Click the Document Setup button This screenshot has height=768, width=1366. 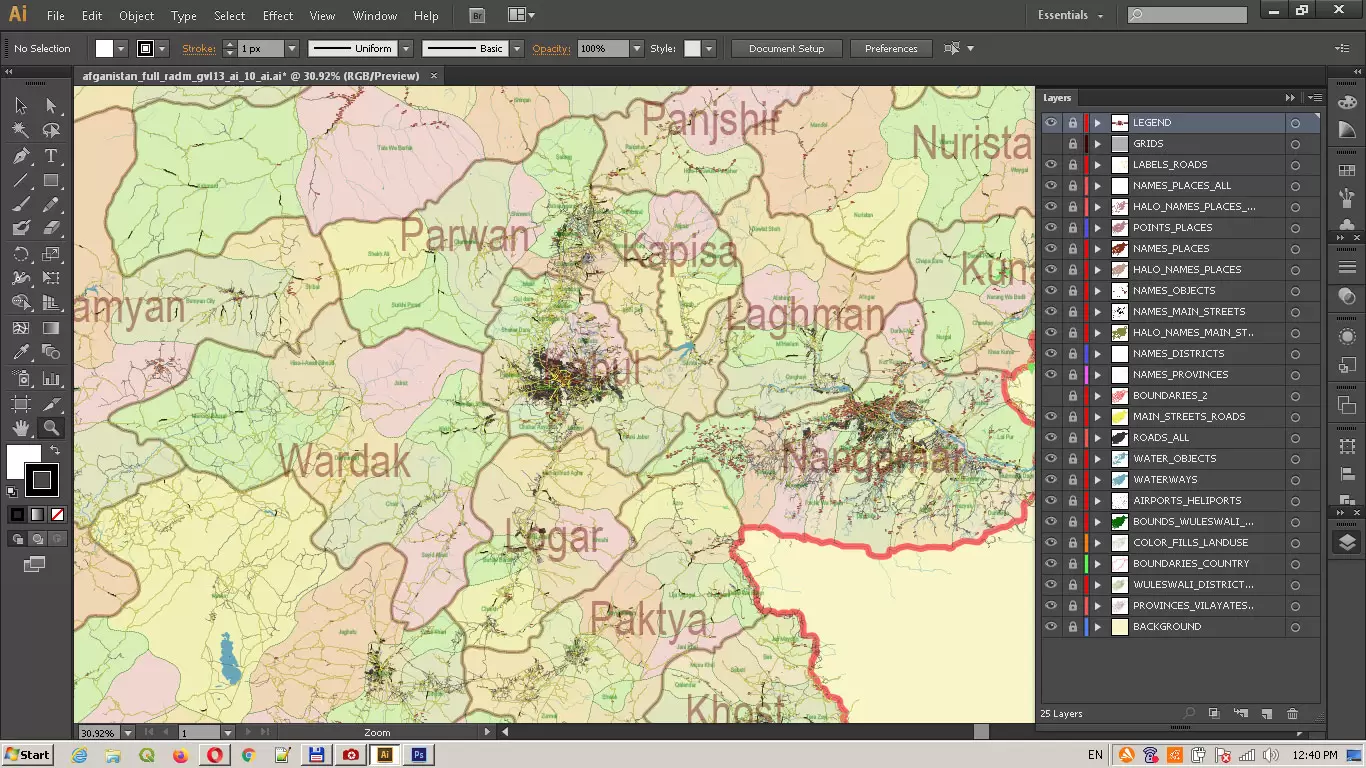(x=786, y=48)
